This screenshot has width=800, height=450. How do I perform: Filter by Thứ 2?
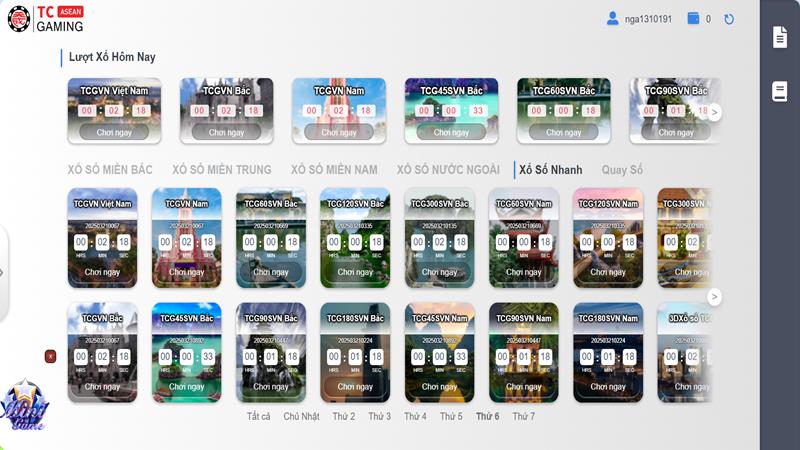[344, 416]
